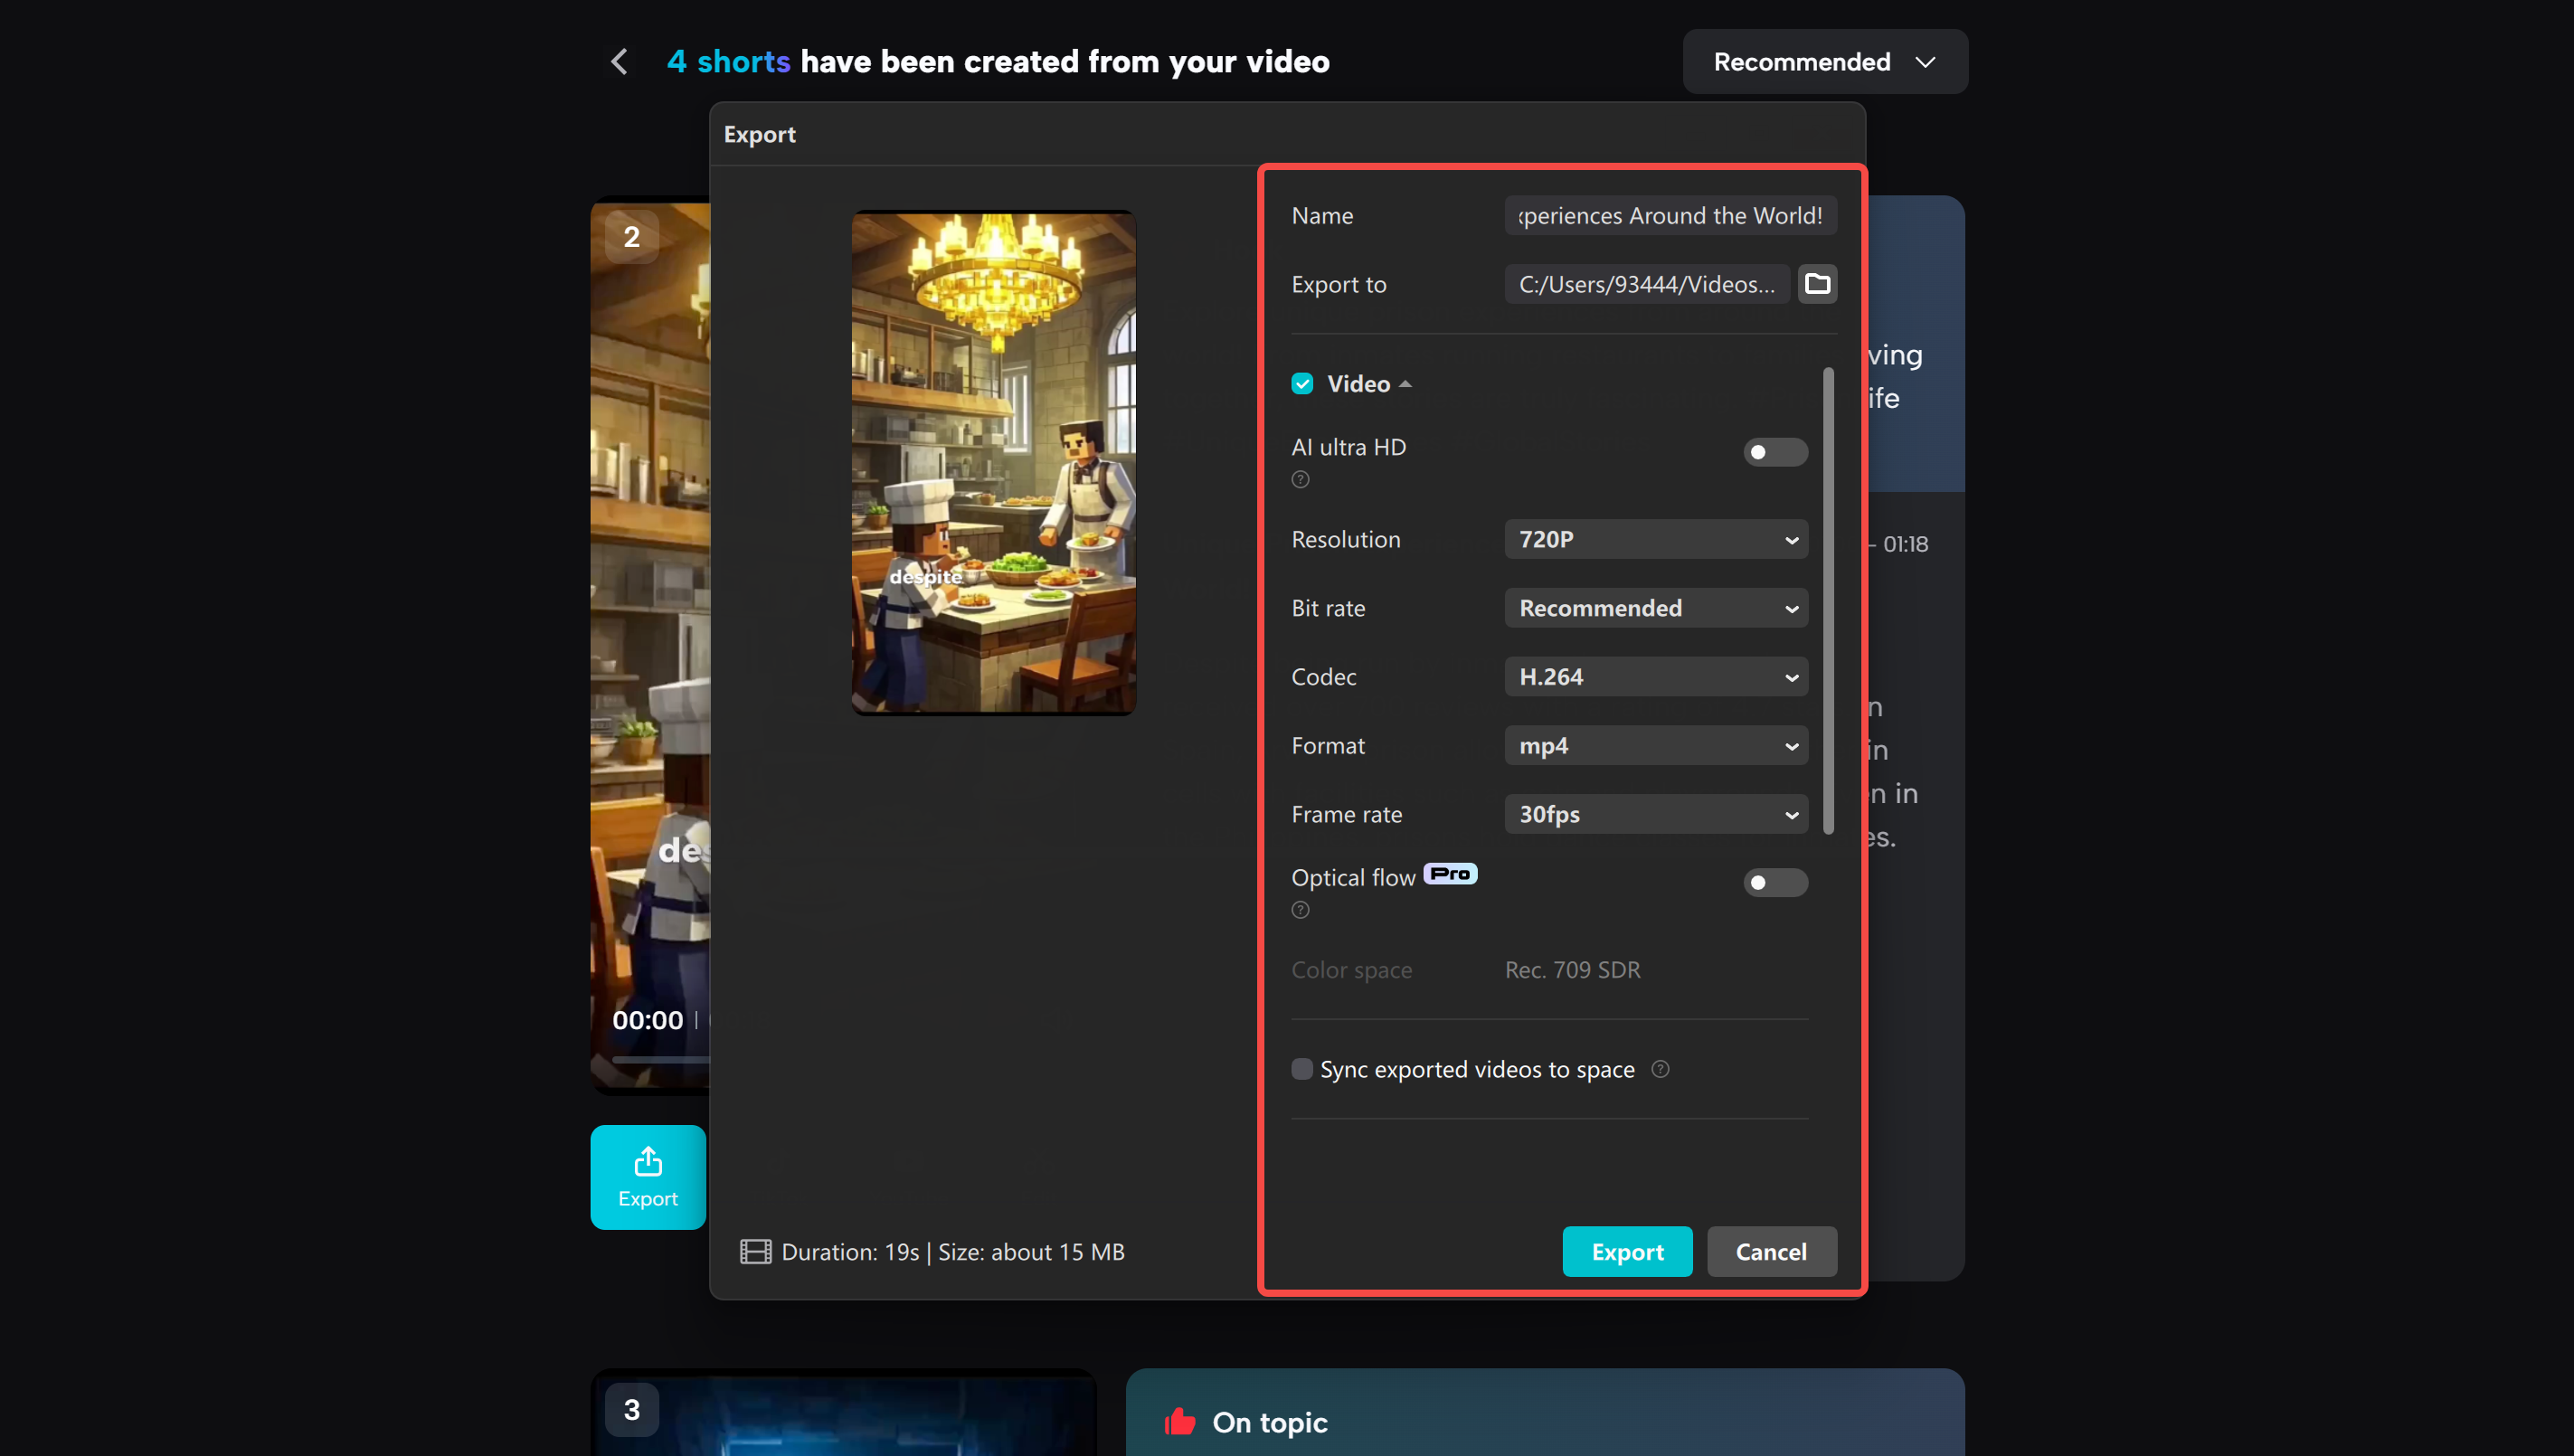Click the thumbs-up icon in On topic panel
This screenshot has height=1456, width=2574.
point(1179,1421)
